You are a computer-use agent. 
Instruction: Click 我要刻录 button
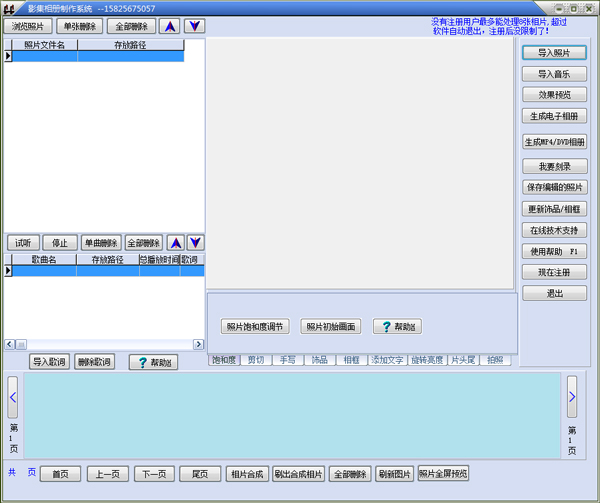(554, 166)
